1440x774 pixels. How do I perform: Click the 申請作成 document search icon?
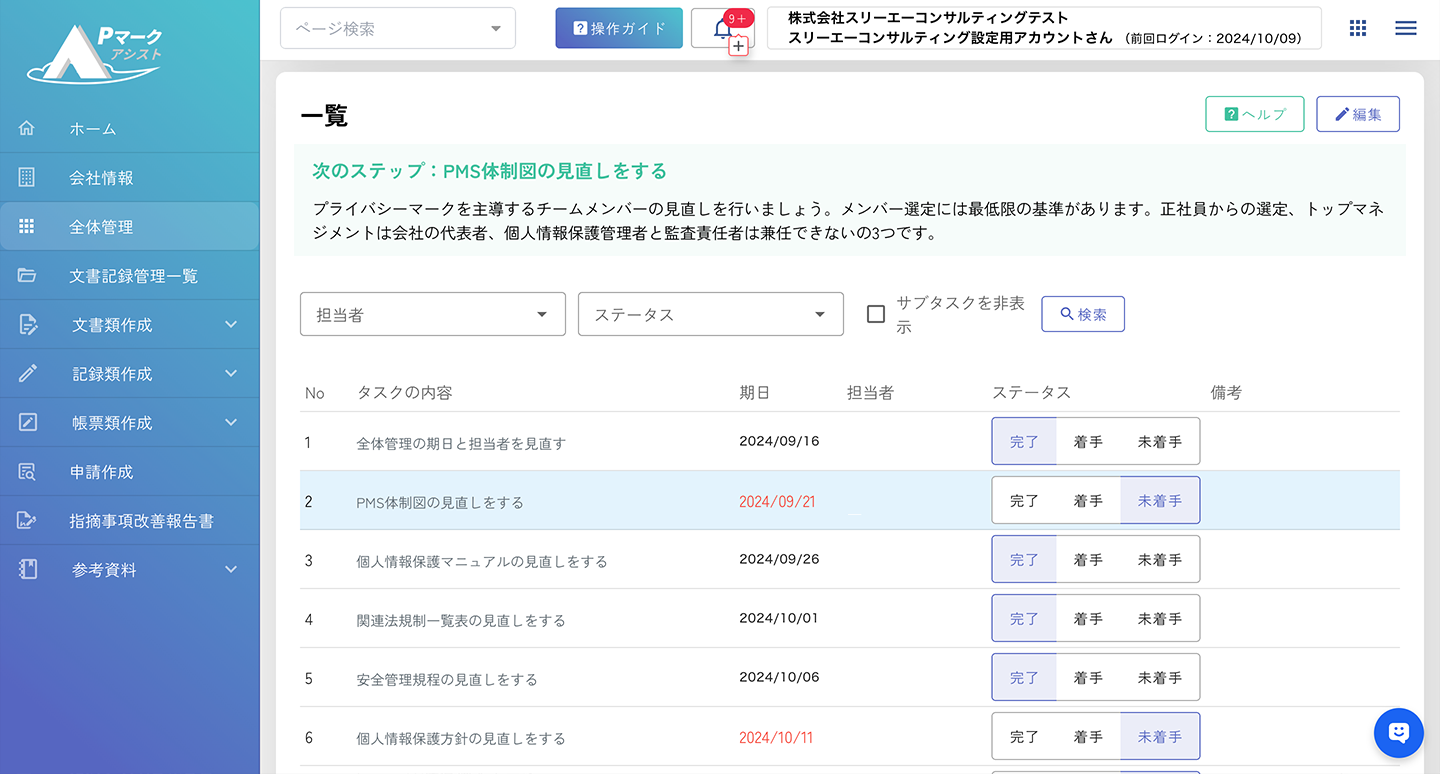27,472
